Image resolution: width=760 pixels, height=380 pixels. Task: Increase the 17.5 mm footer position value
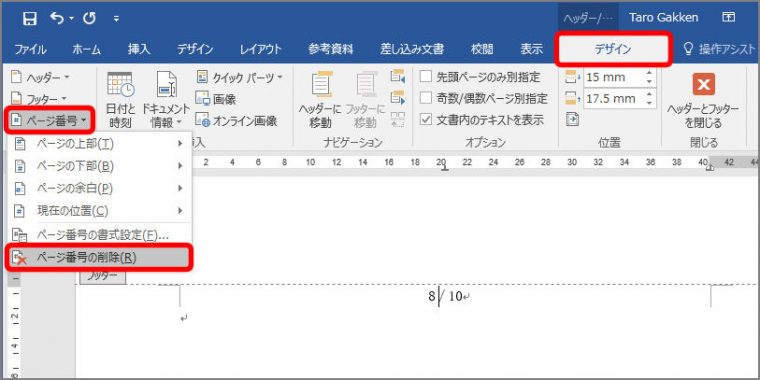[649, 95]
